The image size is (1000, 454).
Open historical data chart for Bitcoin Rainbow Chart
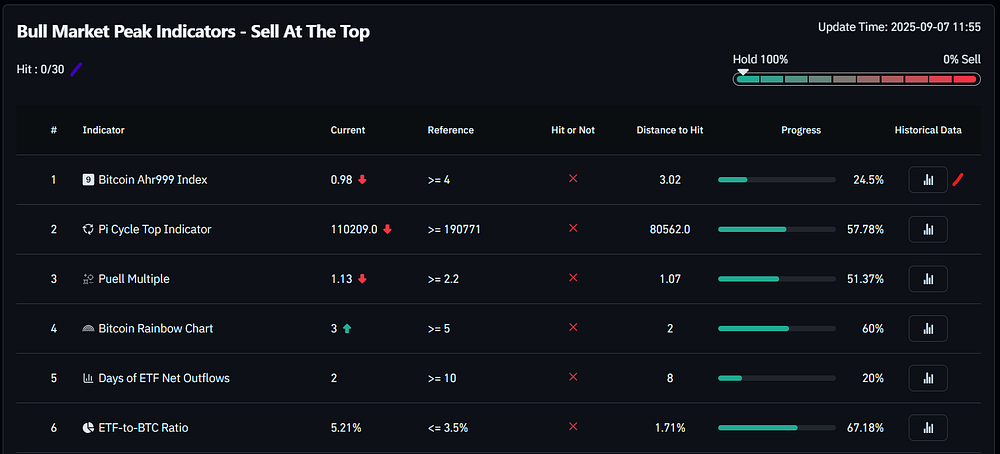point(928,328)
